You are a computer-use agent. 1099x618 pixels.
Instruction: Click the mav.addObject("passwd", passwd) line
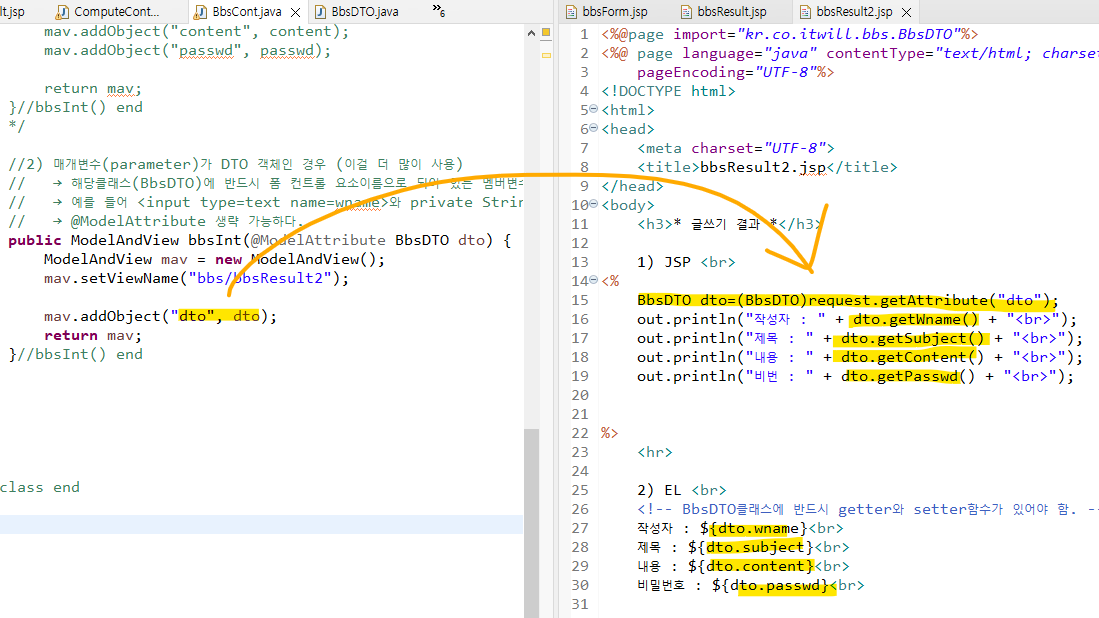point(187,50)
